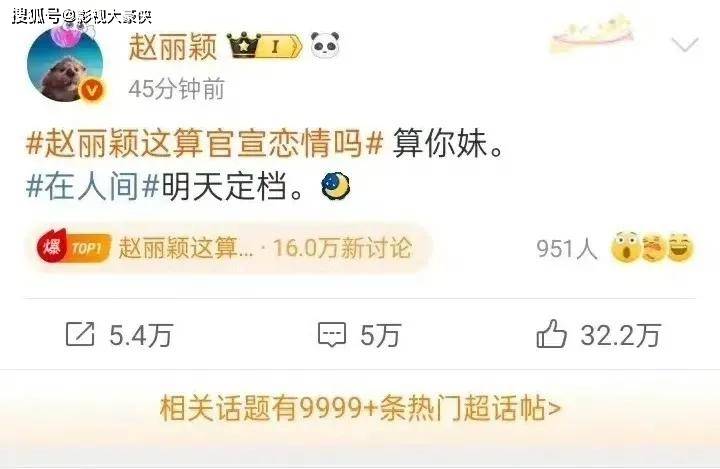Click the laughing face reaction emoji
Viewport: 720px width, 469px height.
(x=680, y=247)
